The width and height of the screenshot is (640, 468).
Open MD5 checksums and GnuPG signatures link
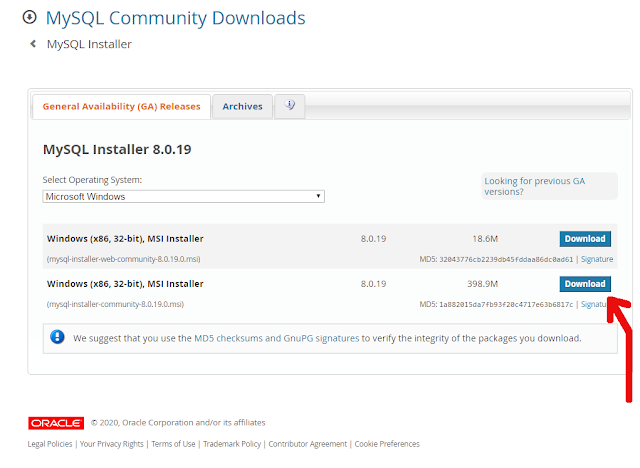click(x=276, y=338)
